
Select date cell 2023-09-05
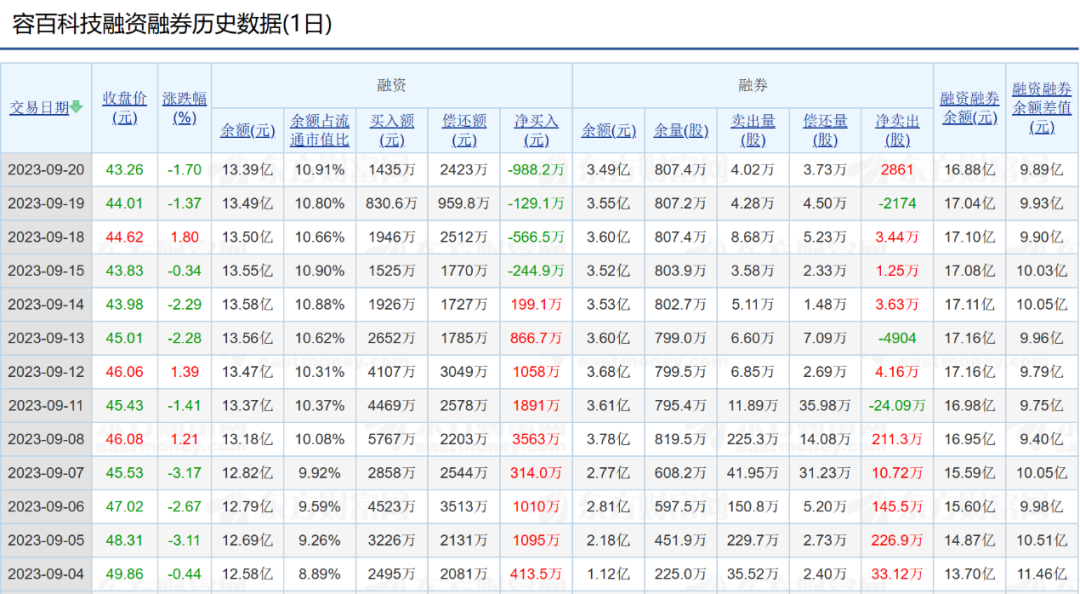(46, 540)
